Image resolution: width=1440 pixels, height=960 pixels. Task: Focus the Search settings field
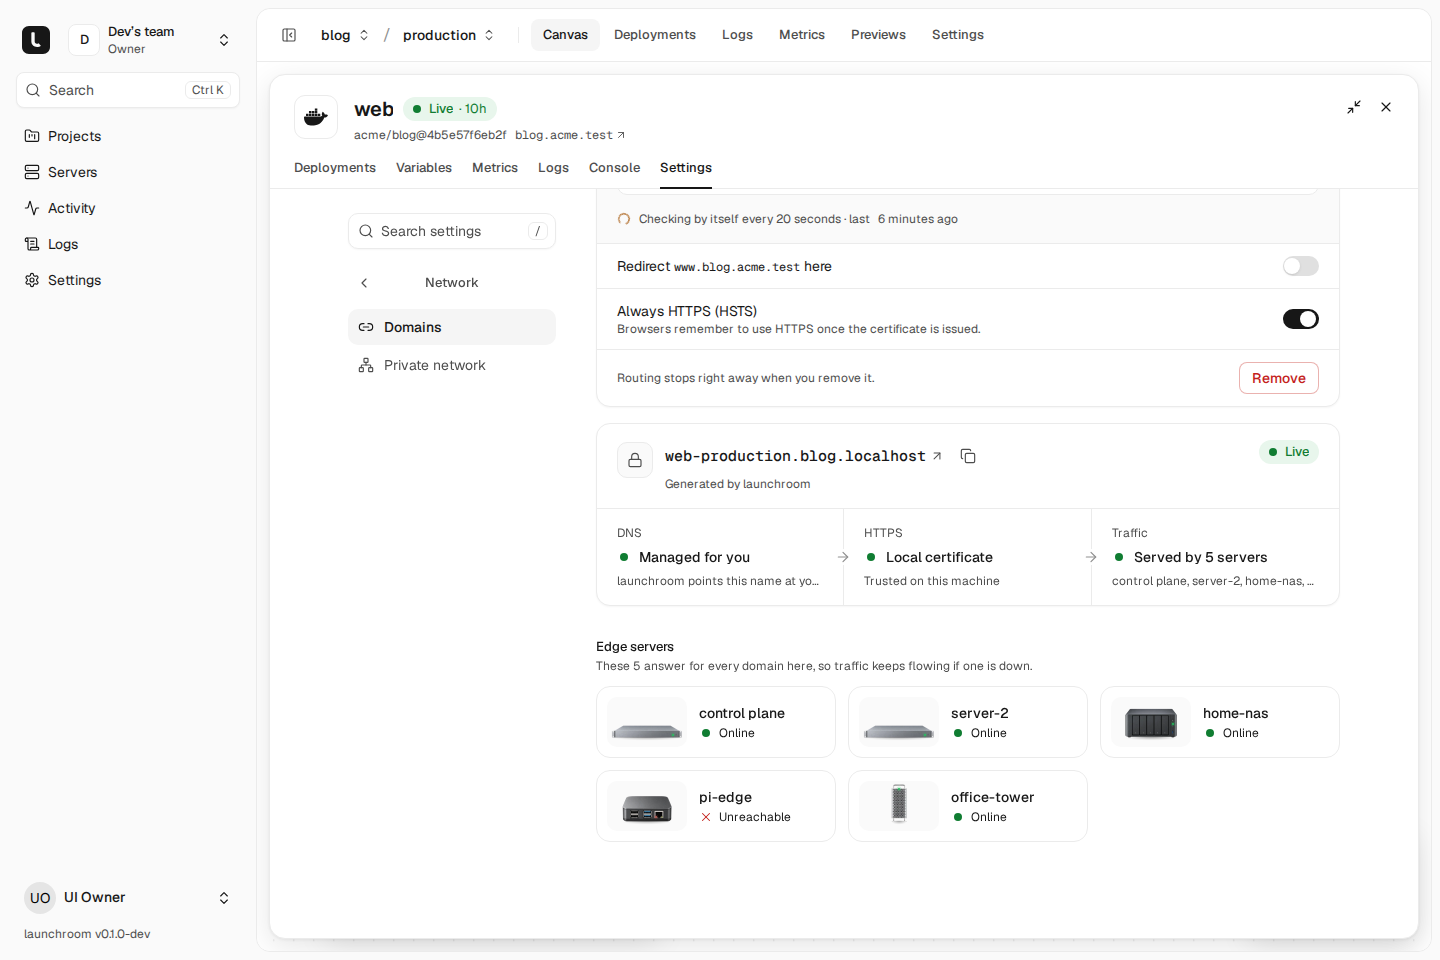pyautogui.click(x=452, y=231)
